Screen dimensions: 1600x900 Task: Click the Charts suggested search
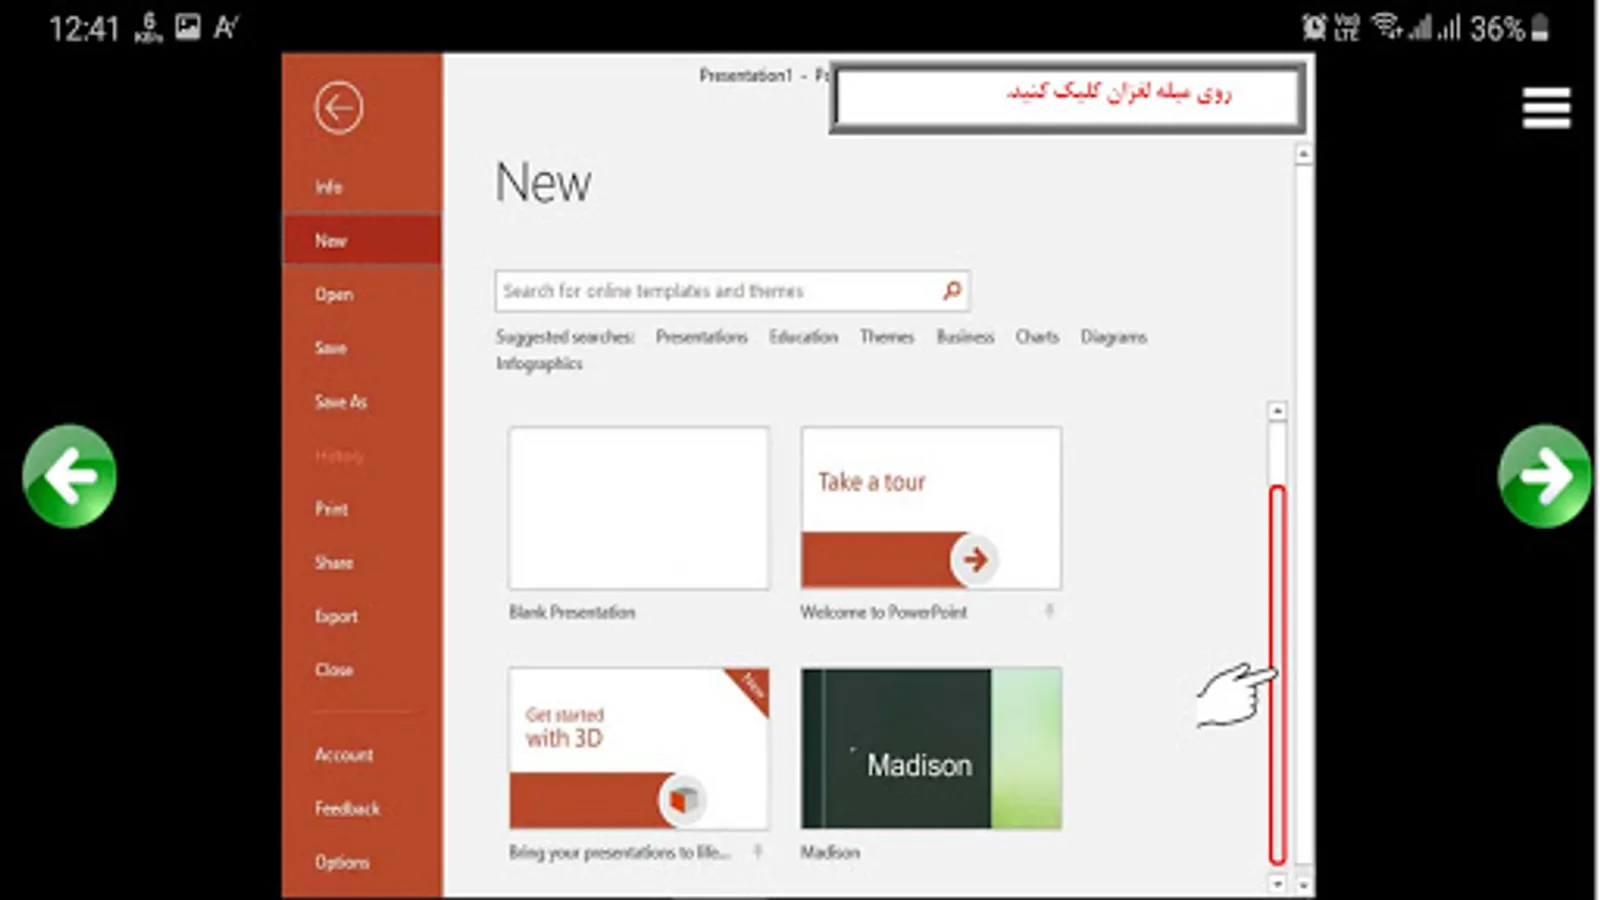point(1037,337)
